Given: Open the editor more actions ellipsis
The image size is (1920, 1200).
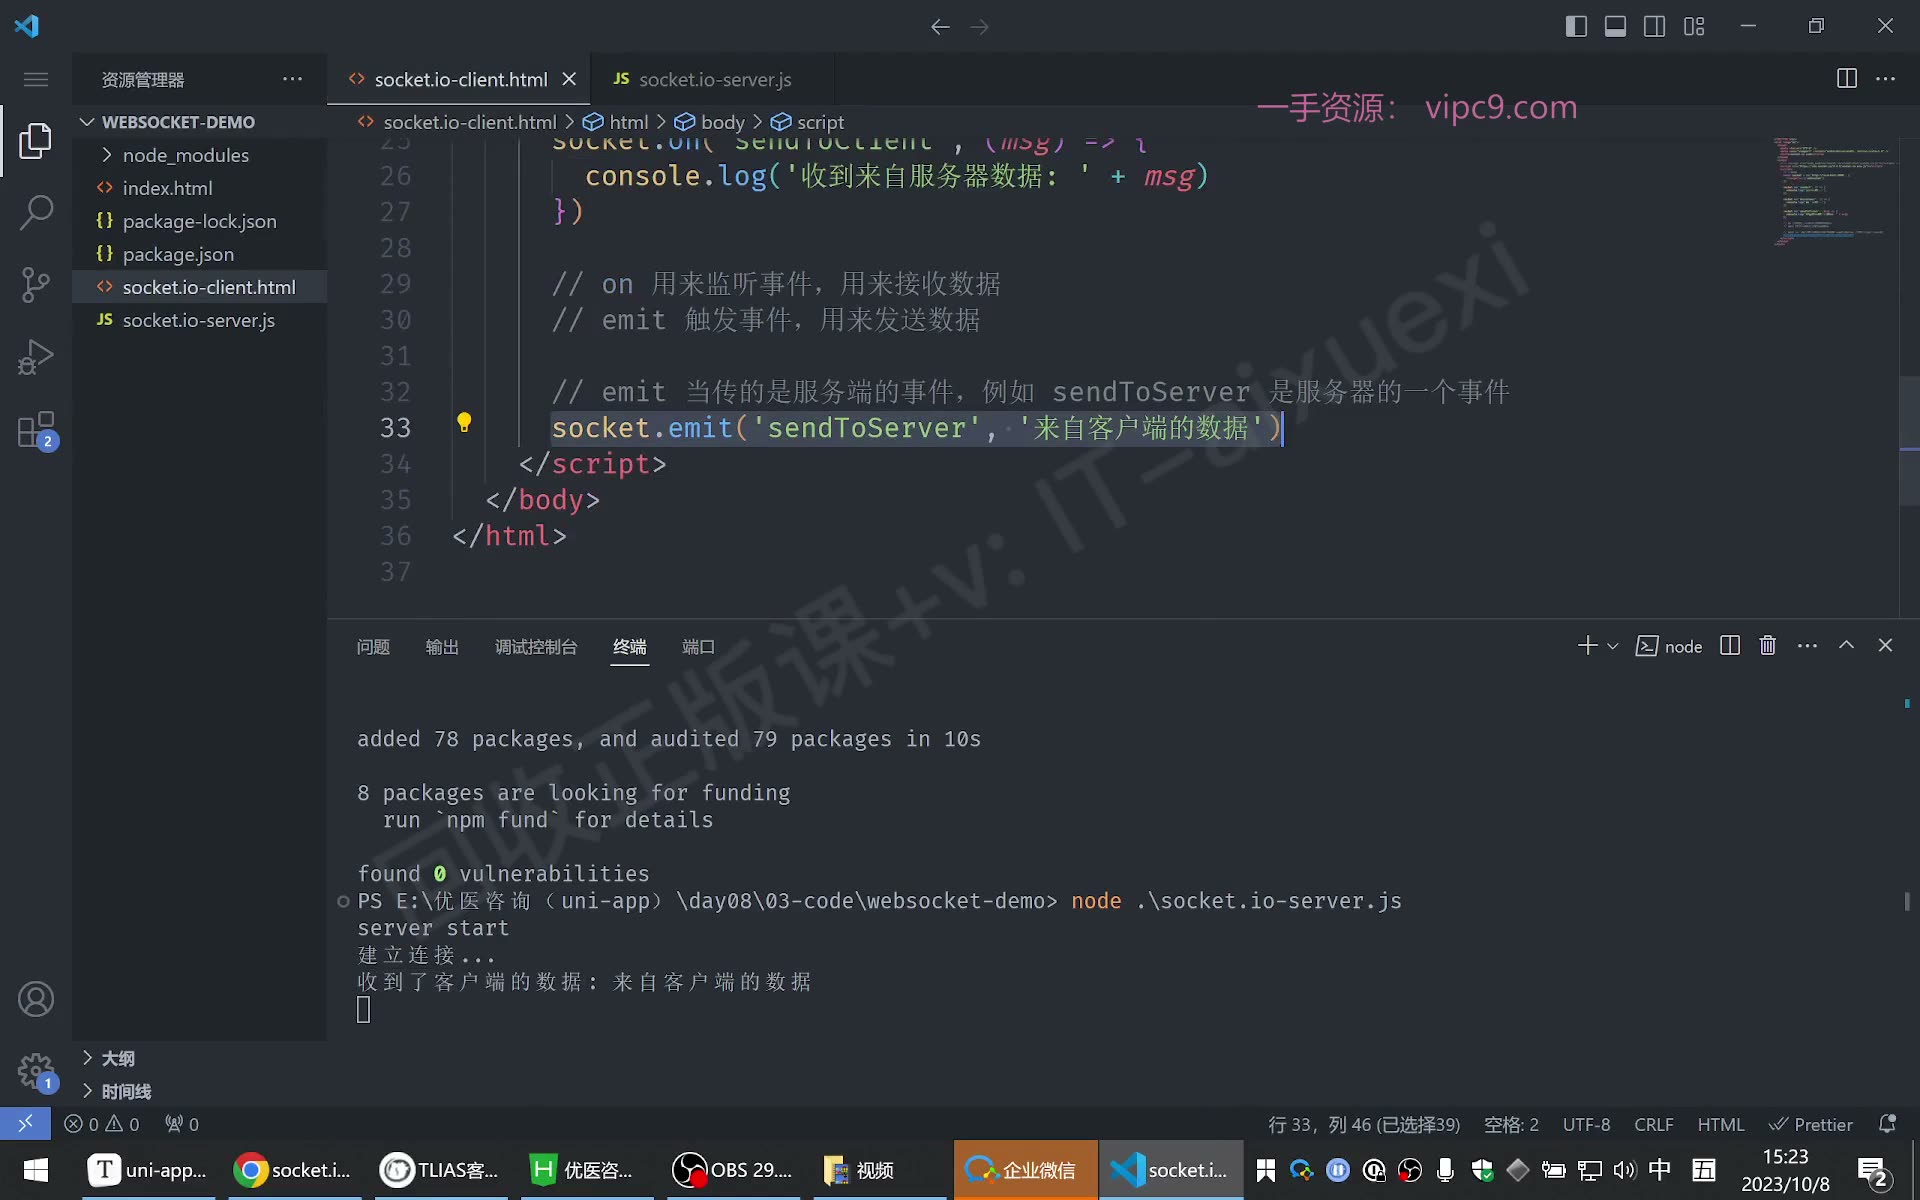Looking at the screenshot, I should click(x=1885, y=78).
